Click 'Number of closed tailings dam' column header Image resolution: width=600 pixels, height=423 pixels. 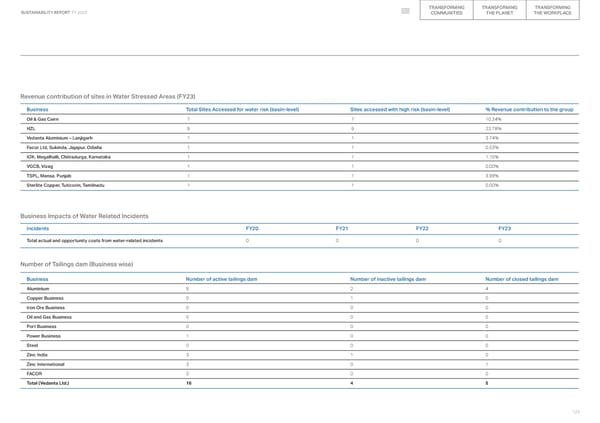(x=522, y=279)
